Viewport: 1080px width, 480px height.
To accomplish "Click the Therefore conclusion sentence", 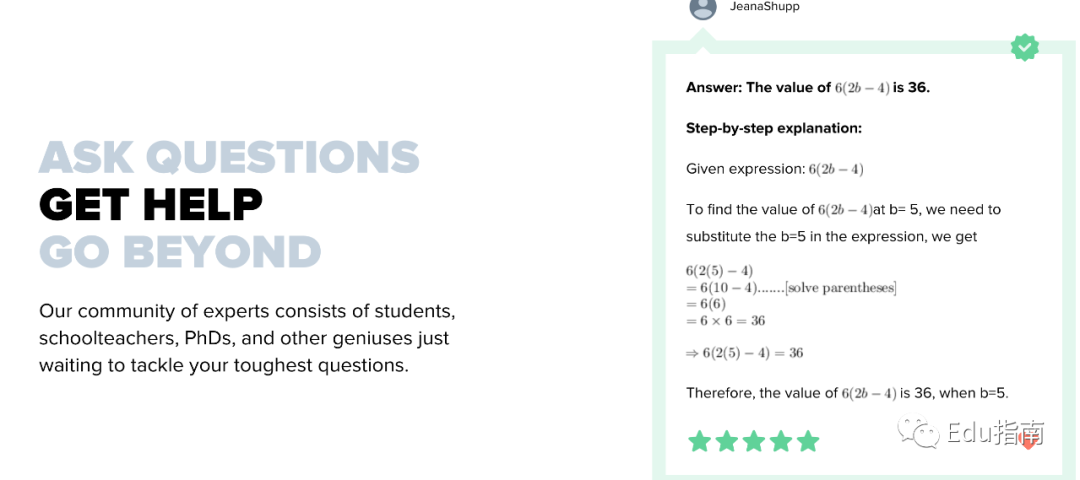I will [x=847, y=393].
